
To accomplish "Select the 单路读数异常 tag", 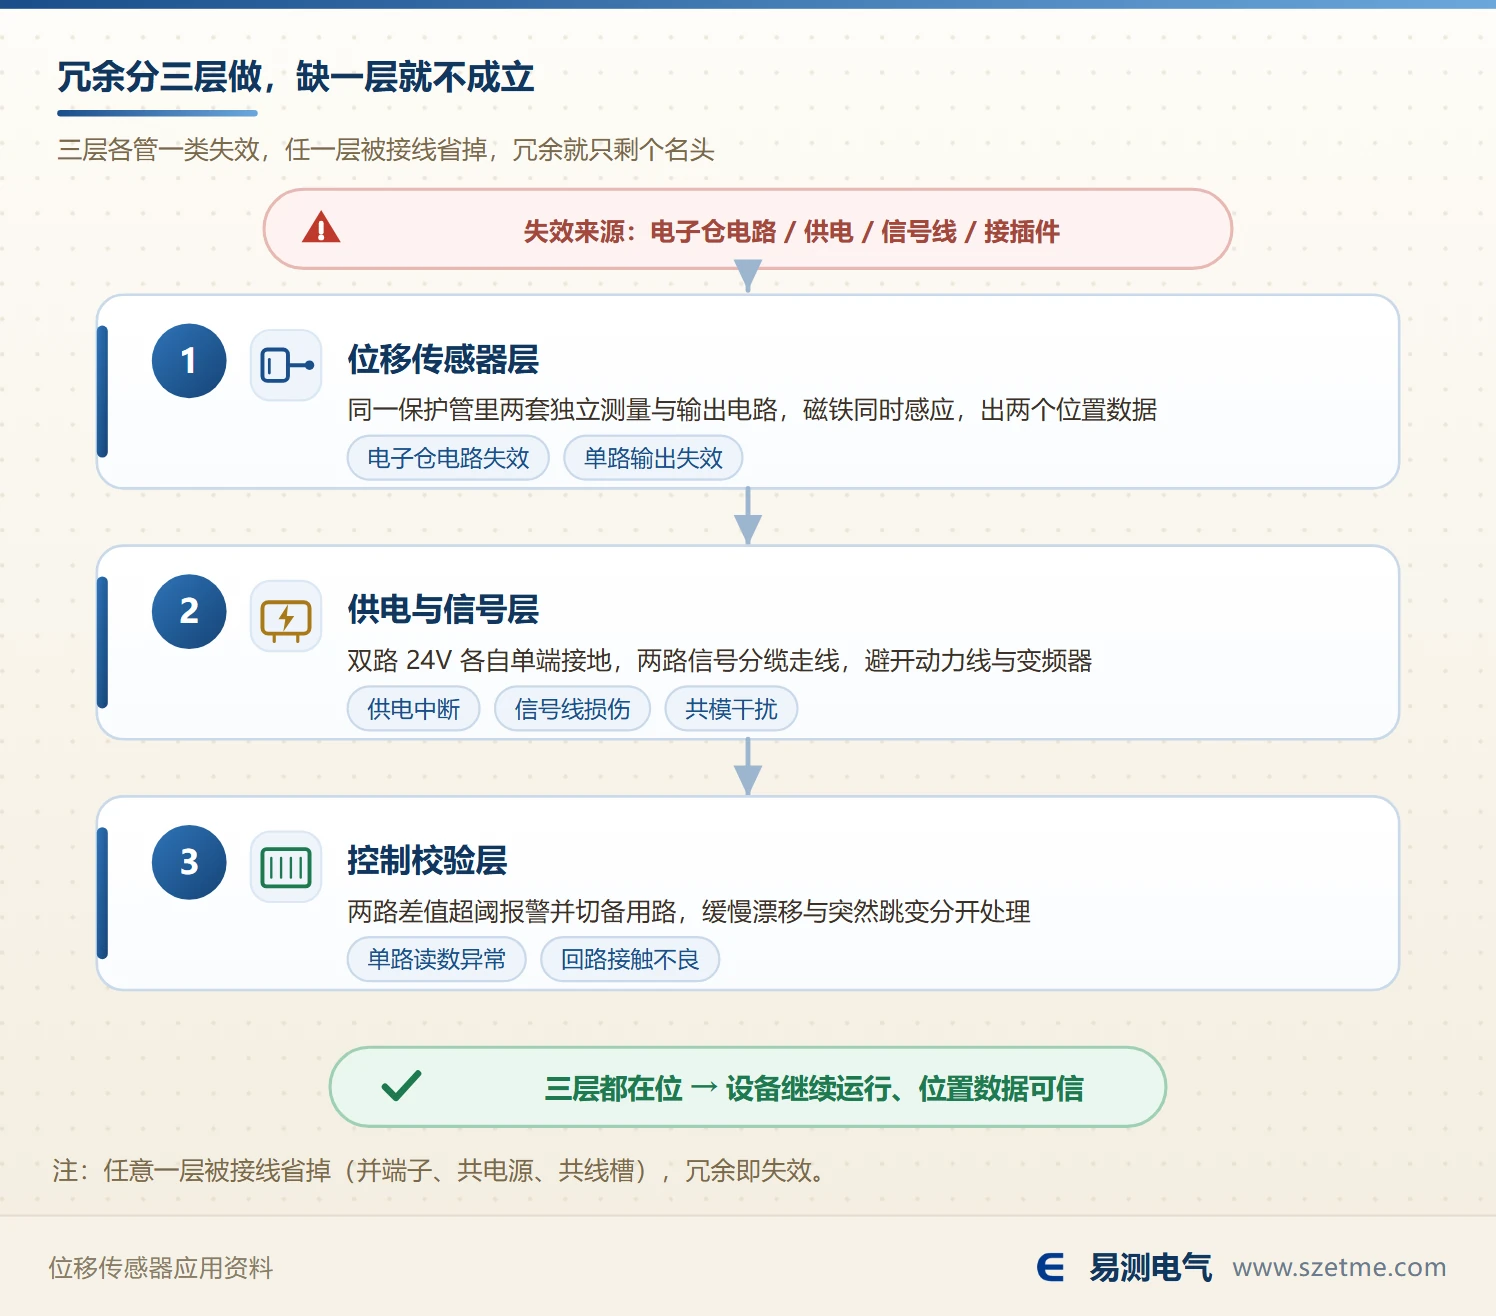I will tap(436, 959).
